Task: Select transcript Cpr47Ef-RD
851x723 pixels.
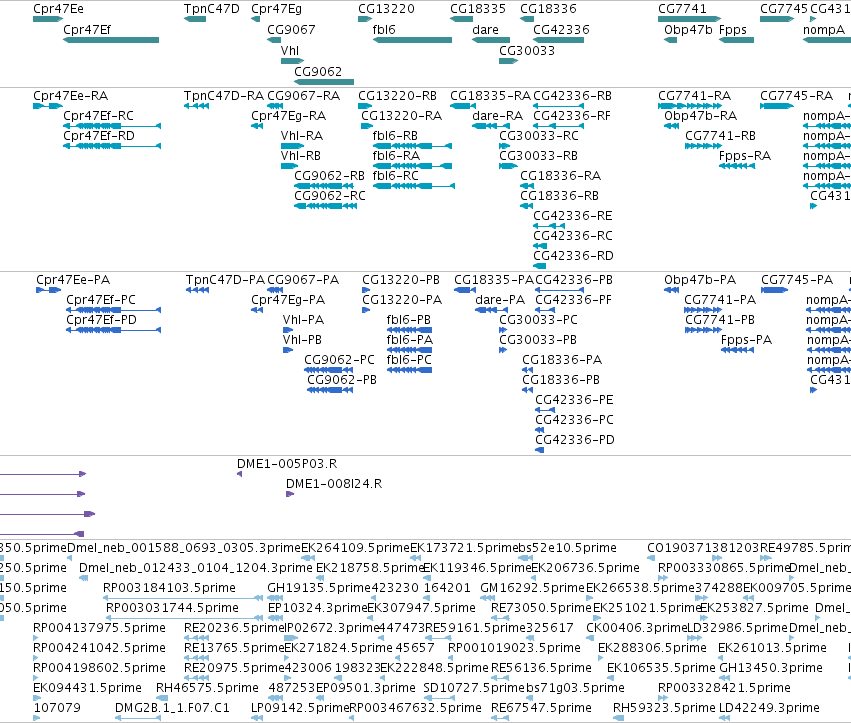Action: pos(99,136)
